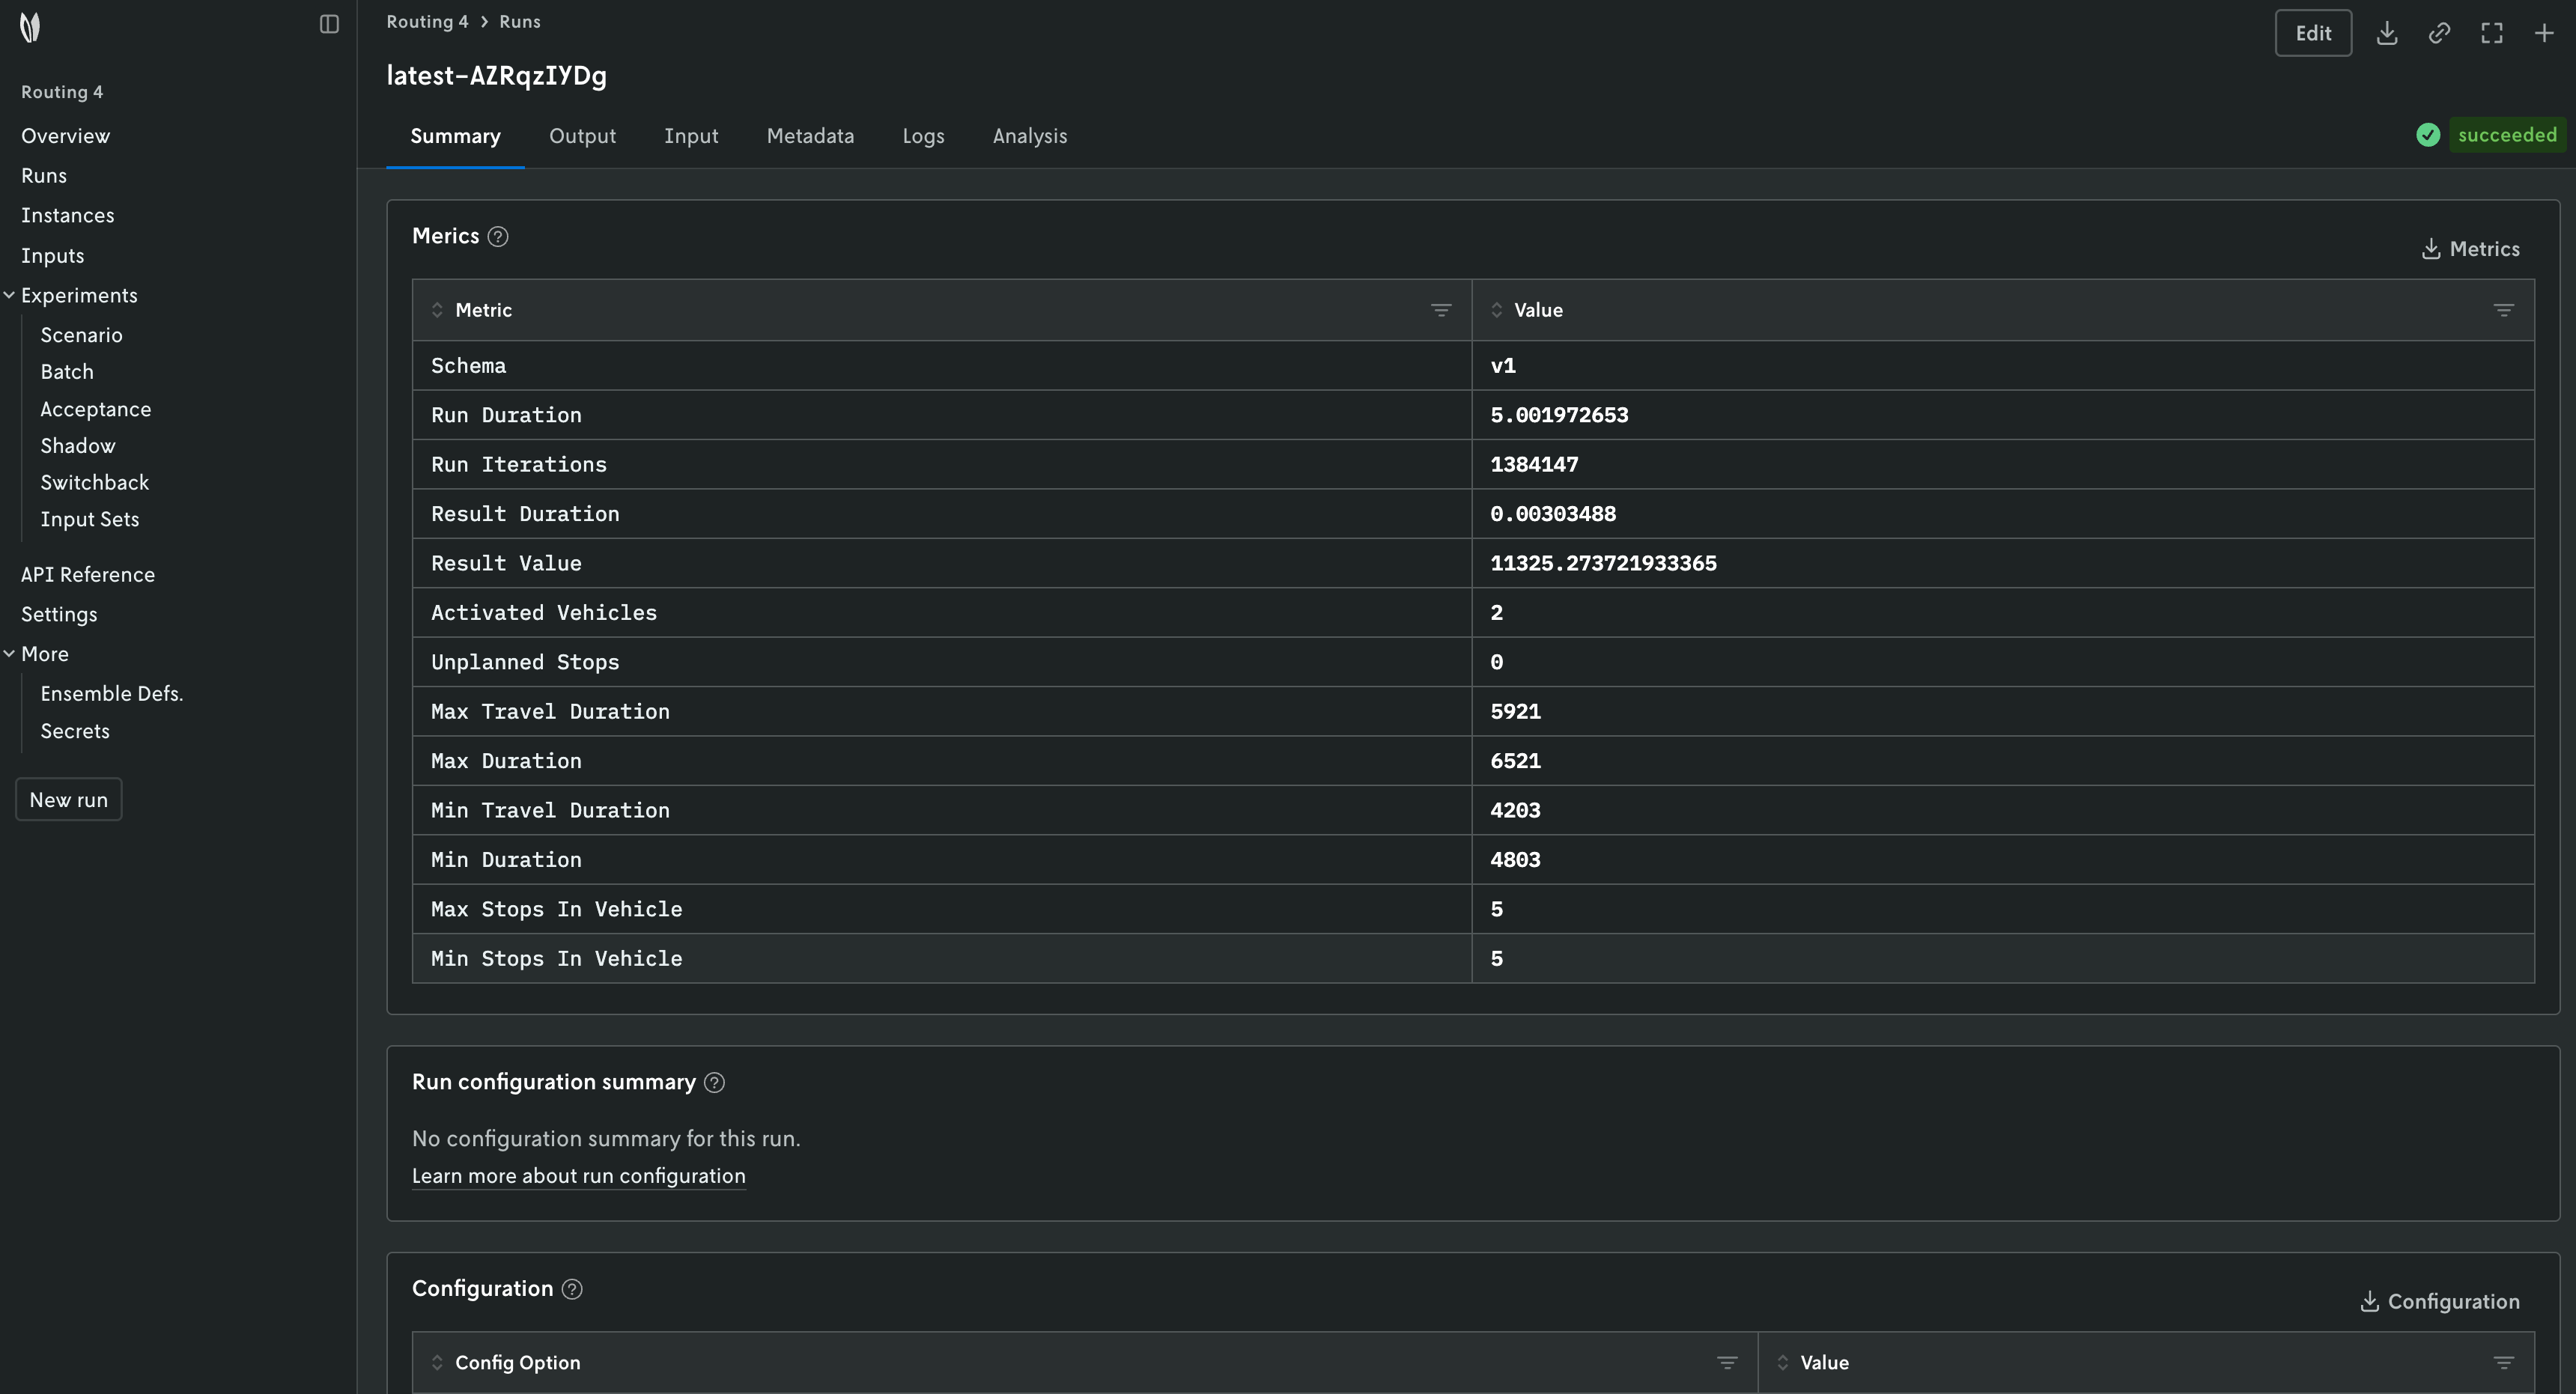This screenshot has width=2576, height=1394.
Task: Open the Analysis tab
Action: point(1030,136)
